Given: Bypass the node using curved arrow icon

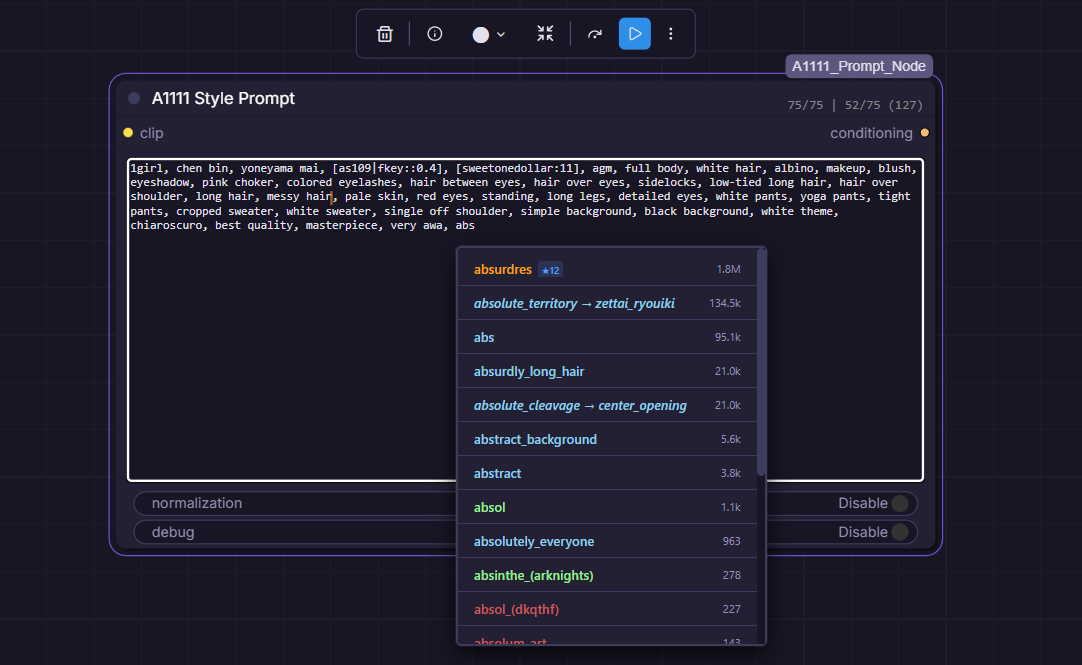Looking at the screenshot, I should 595,34.
